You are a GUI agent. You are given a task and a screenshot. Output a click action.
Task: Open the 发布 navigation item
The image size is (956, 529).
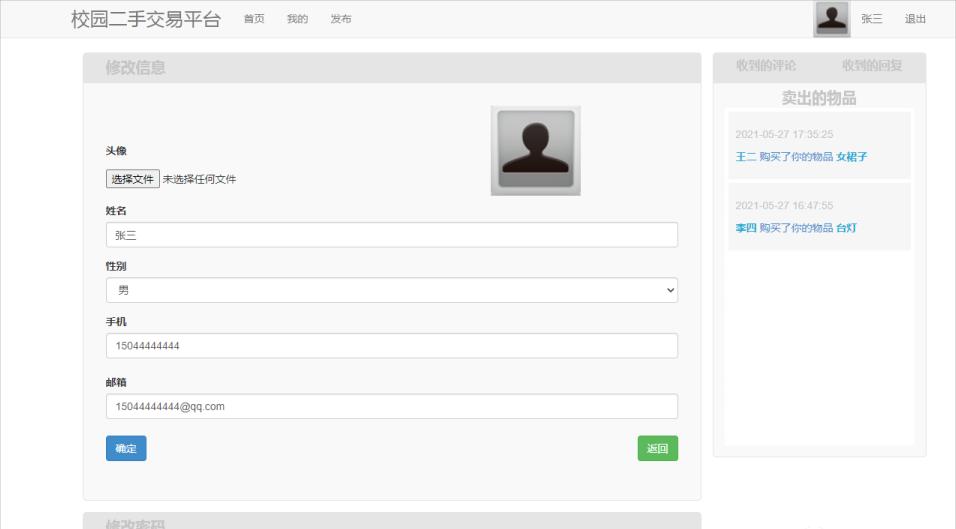341,19
